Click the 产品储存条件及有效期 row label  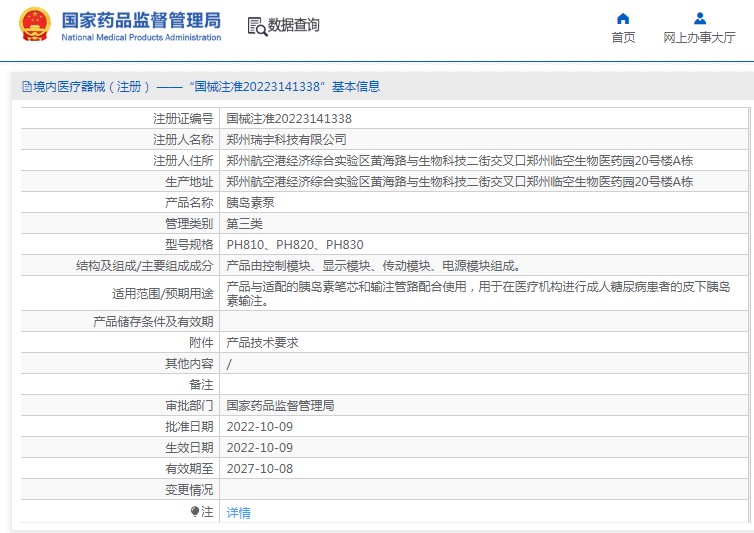pyautogui.click(x=153, y=322)
